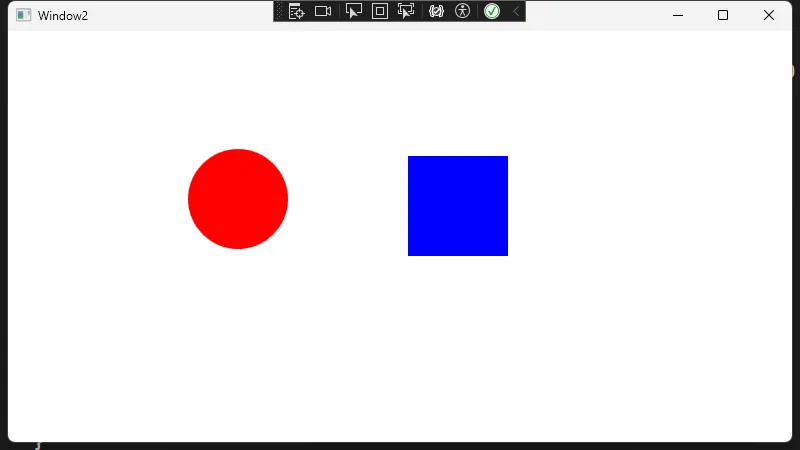Click empty title bar right of debug toolbar
Screen dimensions: 800x450
click(590, 15)
